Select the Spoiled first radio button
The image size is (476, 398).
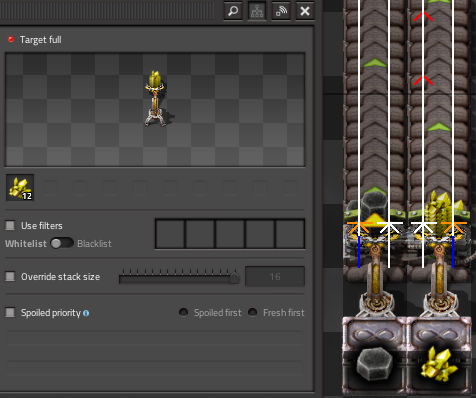(x=183, y=312)
